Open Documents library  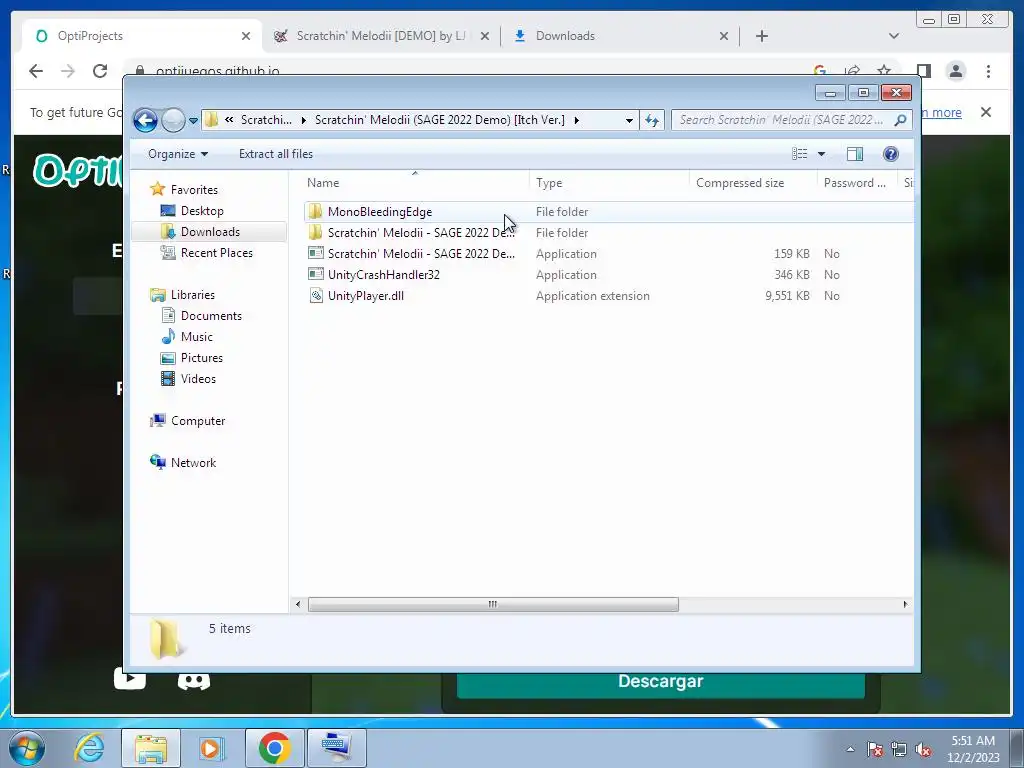(x=211, y=315)
